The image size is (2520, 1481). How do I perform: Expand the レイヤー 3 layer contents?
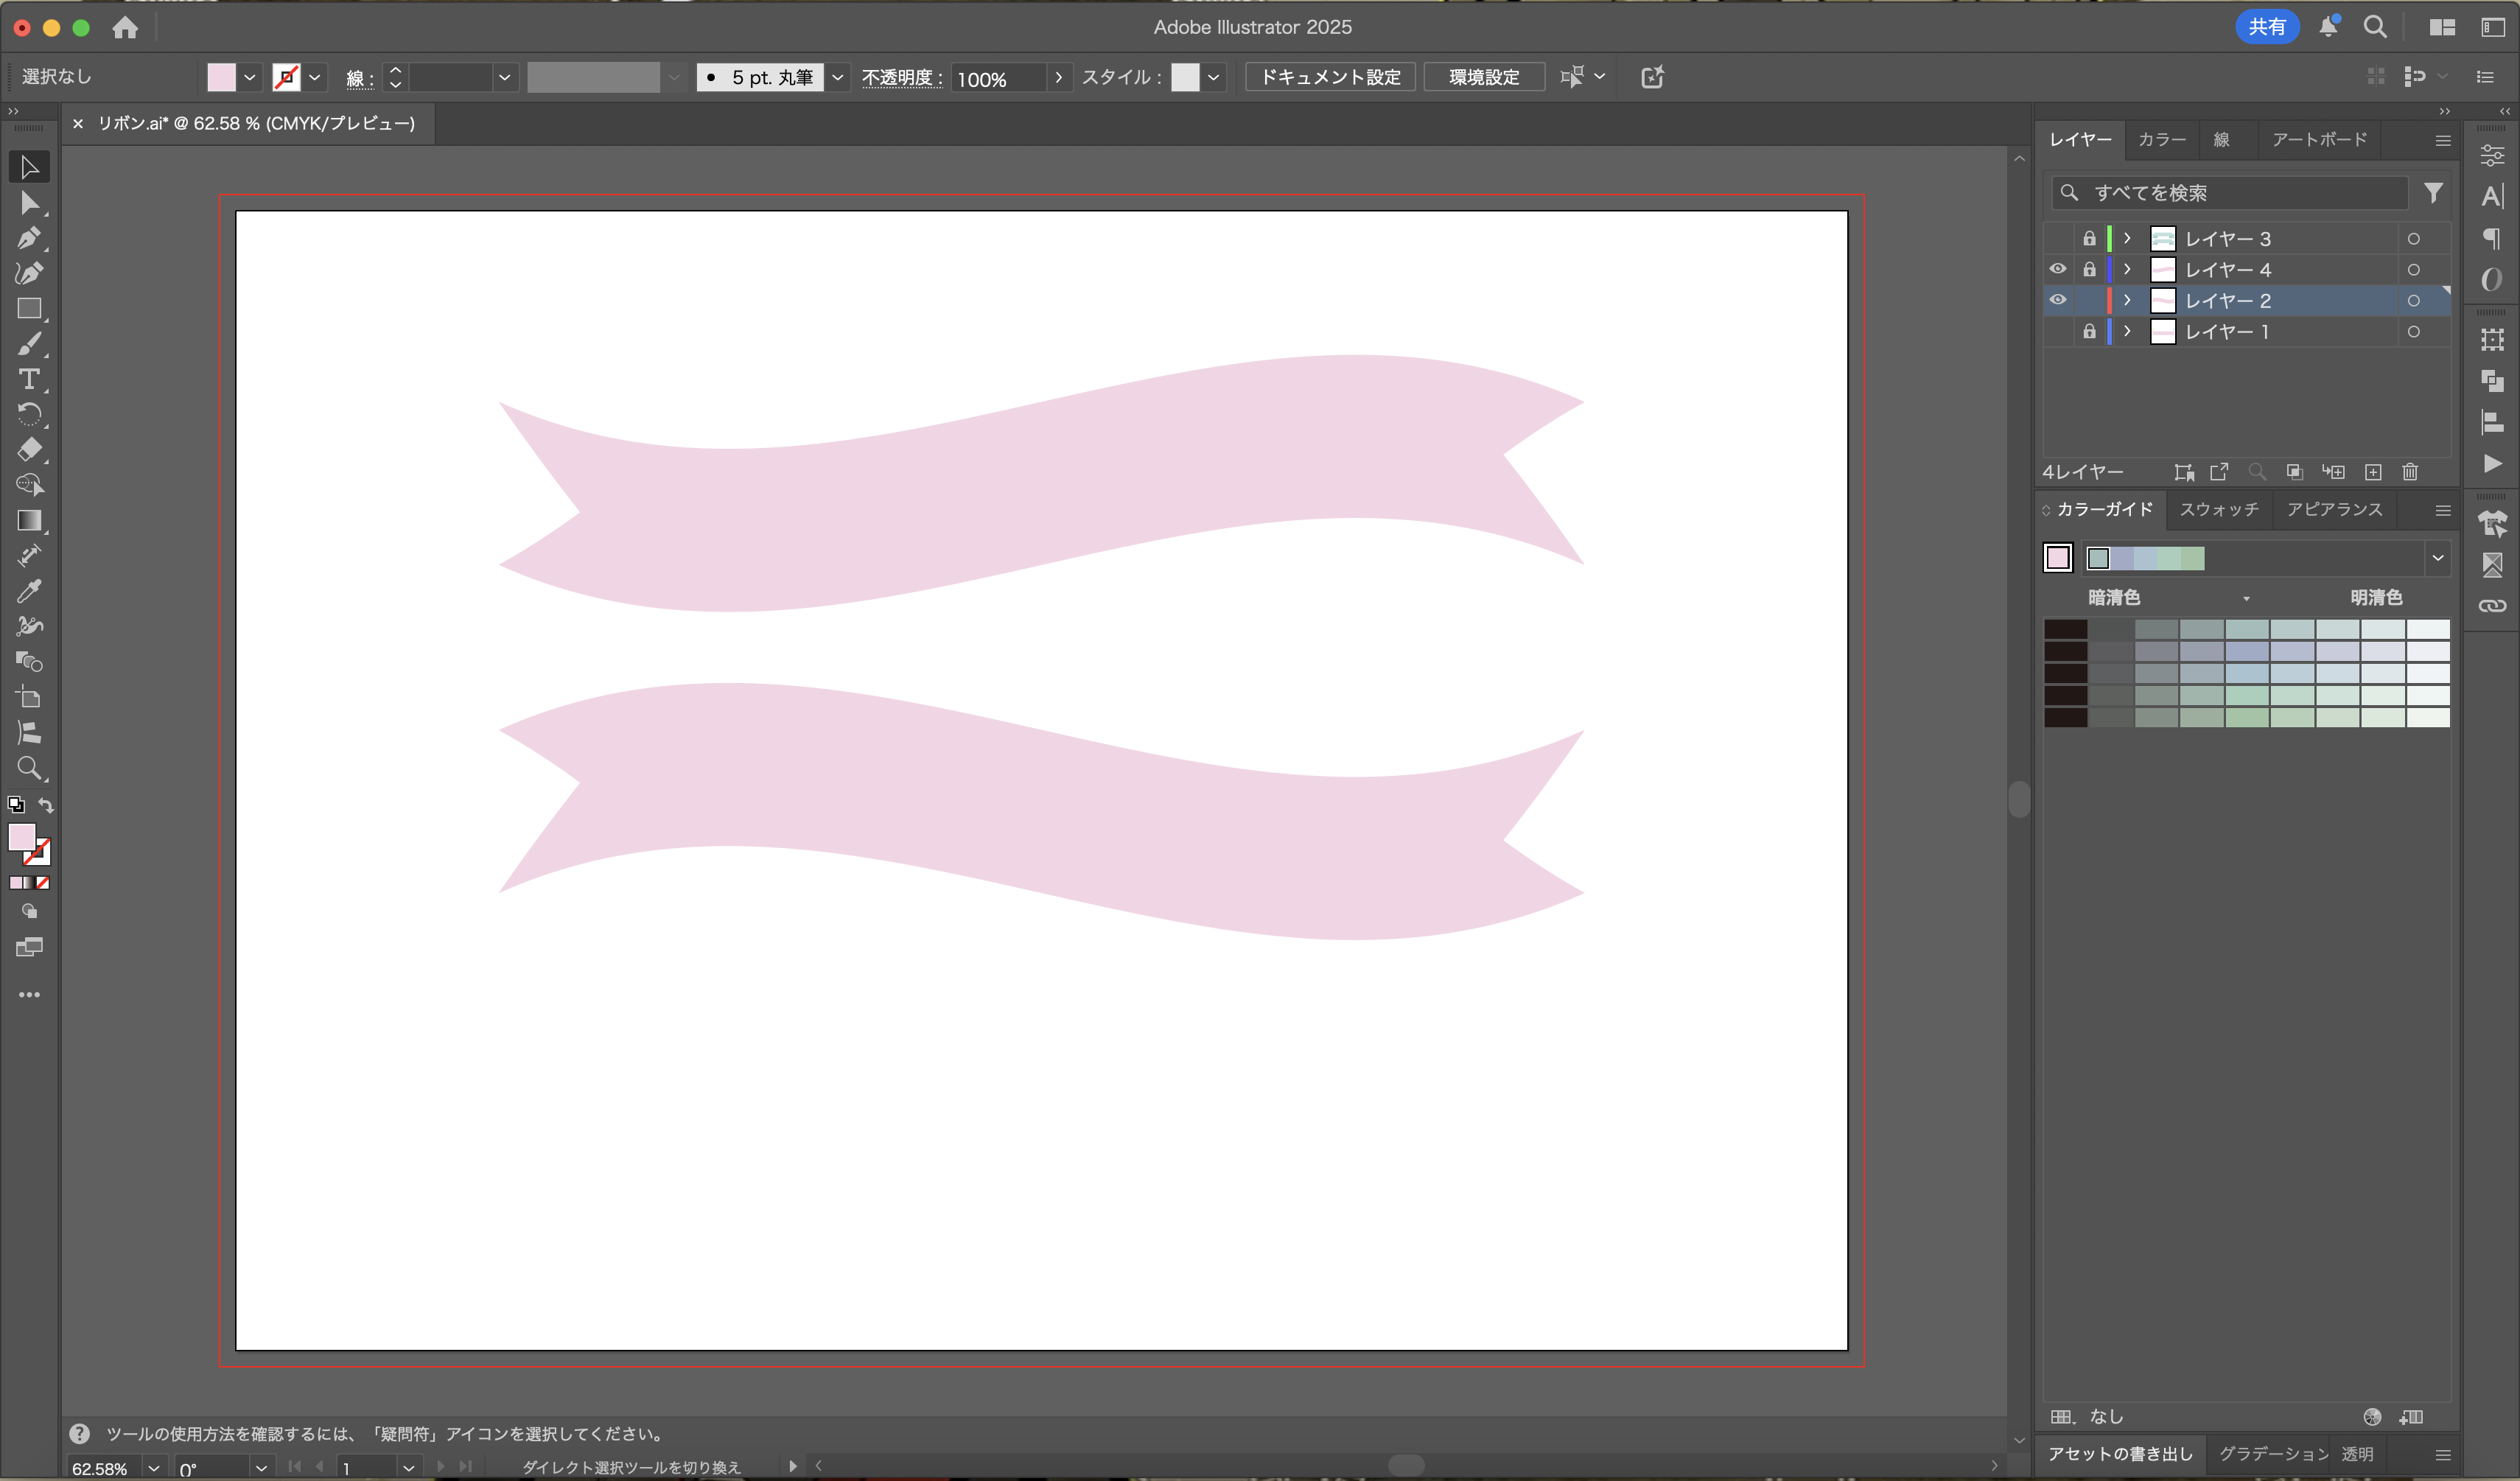pyautogui.click(x=2128, y=239)
